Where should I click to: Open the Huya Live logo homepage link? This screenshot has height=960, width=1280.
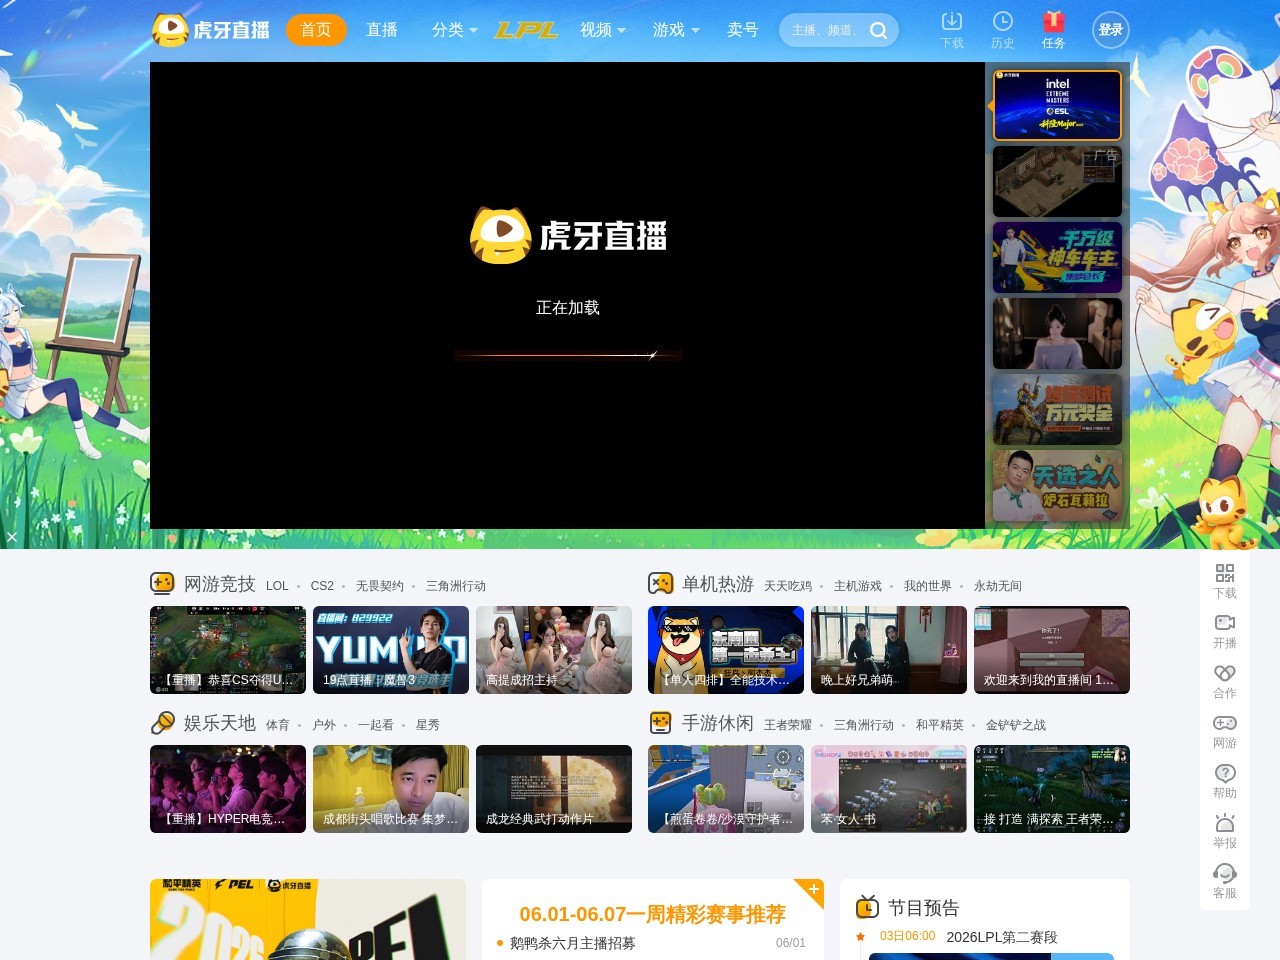point(211,30)
